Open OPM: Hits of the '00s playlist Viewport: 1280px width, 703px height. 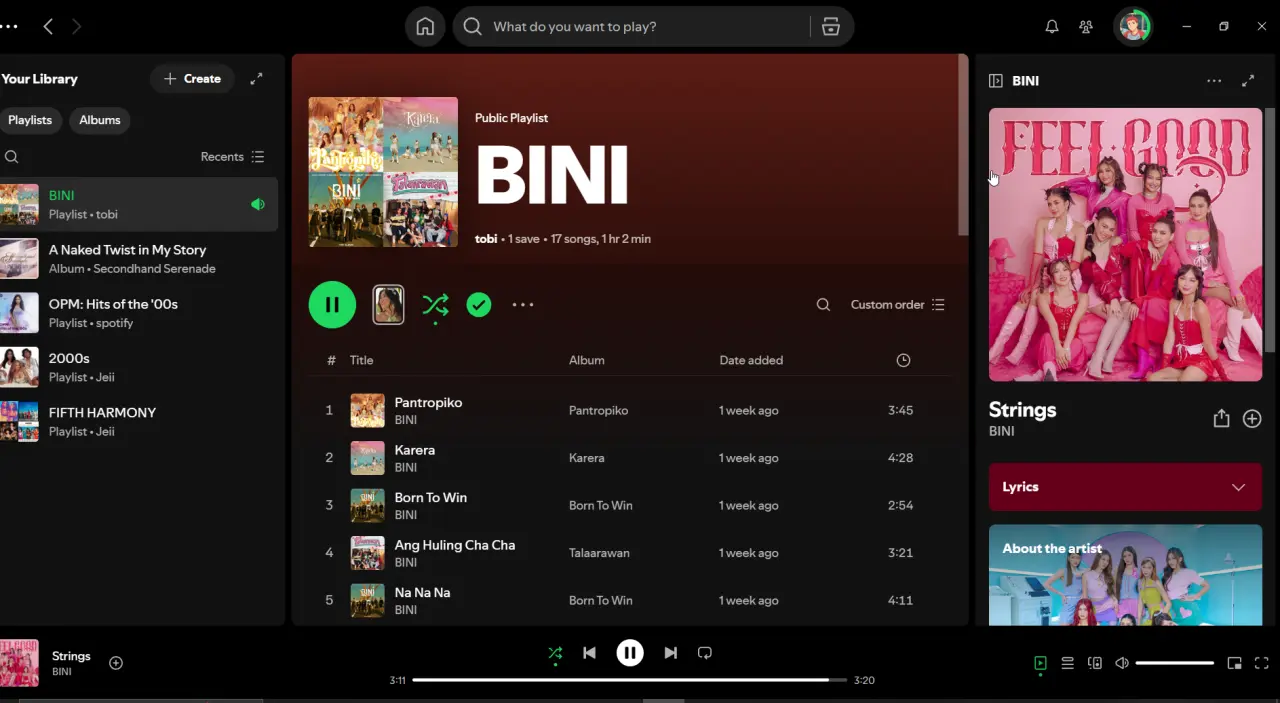click(x=139, y=313)
